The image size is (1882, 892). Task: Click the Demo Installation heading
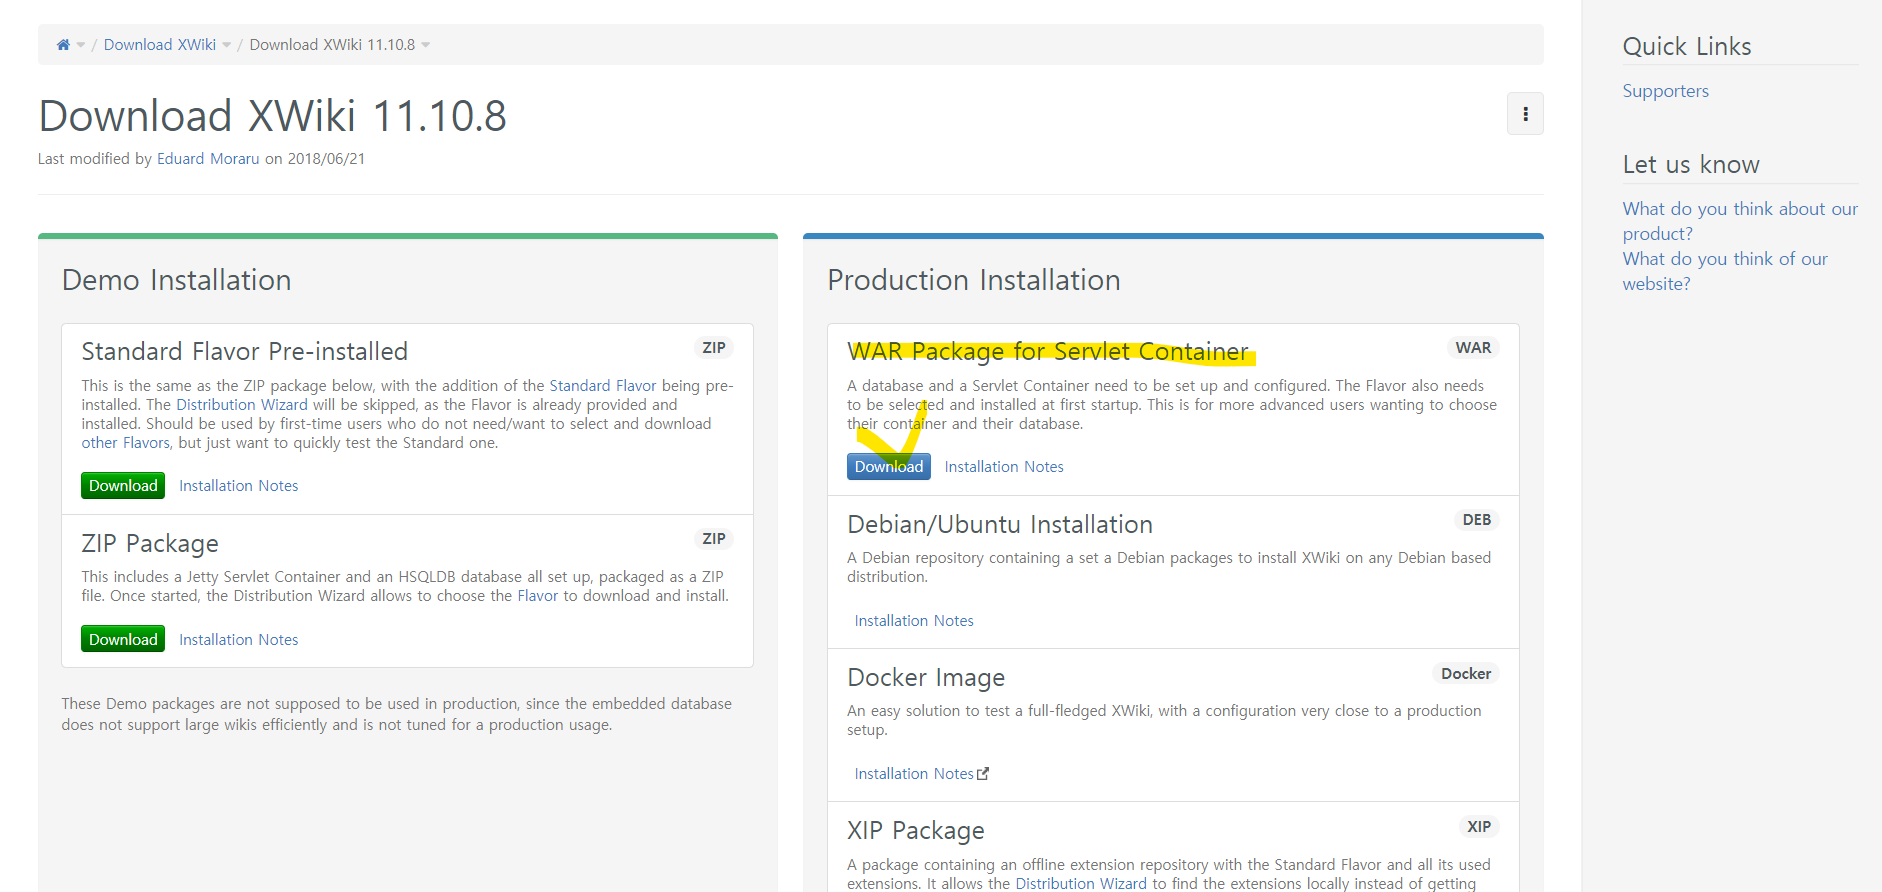tap(177, 280)
